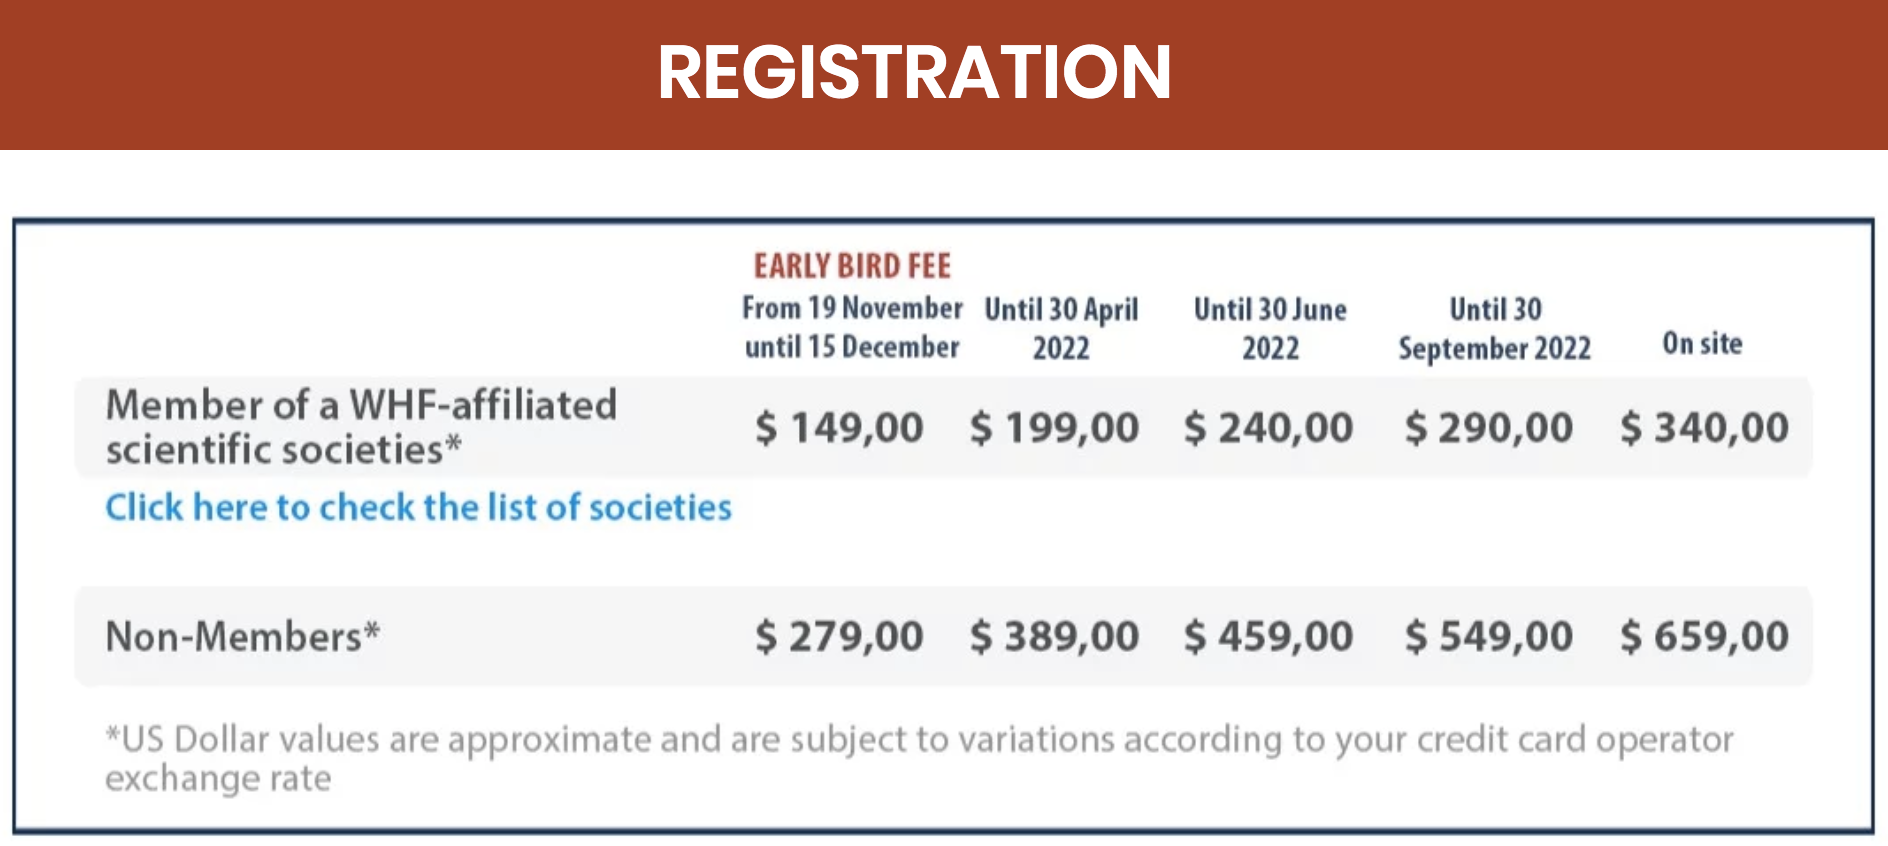Screen dimensions: 1888x846
Task: Select the $ 549,00 non-member price
Action: point(1488,636)
